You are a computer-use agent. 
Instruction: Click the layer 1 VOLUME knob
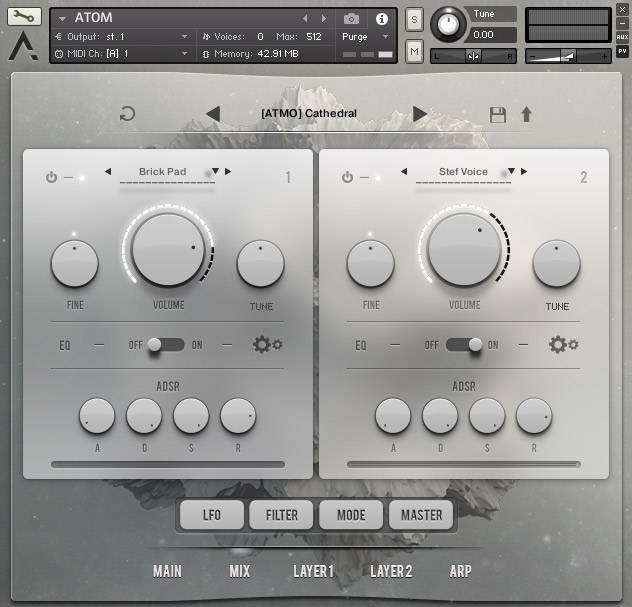(168, 250)
